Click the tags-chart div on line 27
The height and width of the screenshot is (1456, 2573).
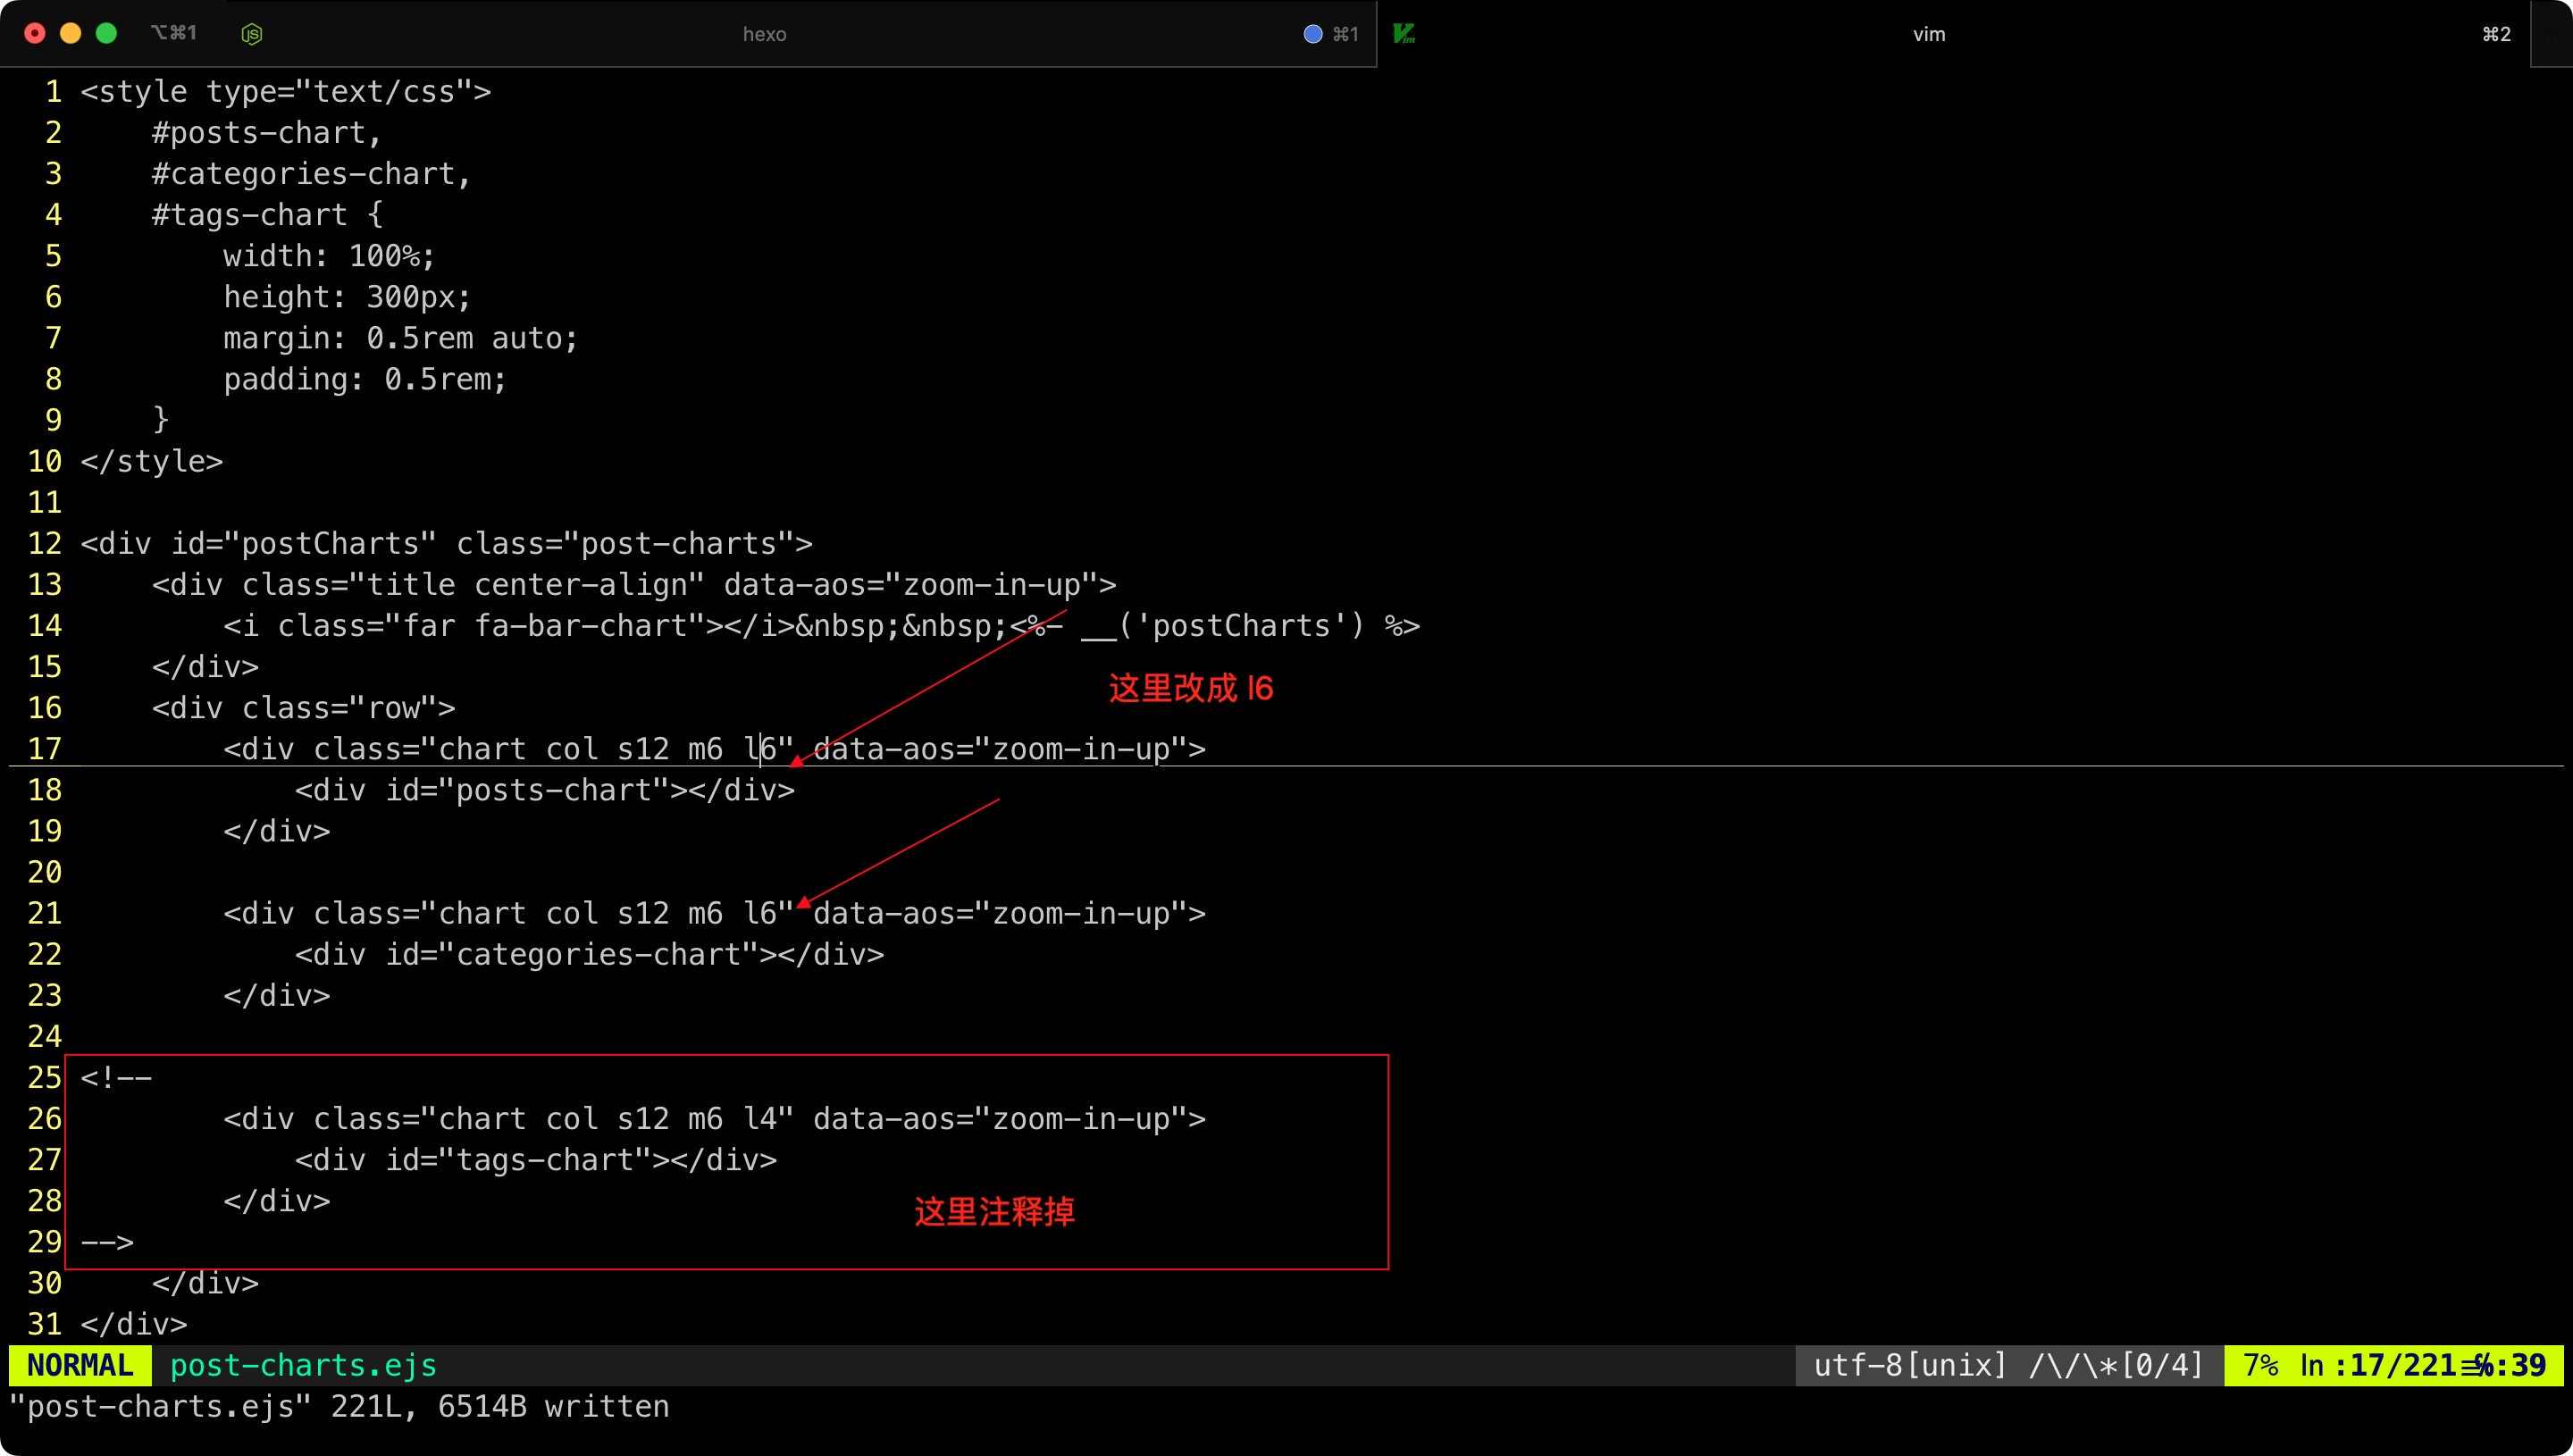(535, 1160)
